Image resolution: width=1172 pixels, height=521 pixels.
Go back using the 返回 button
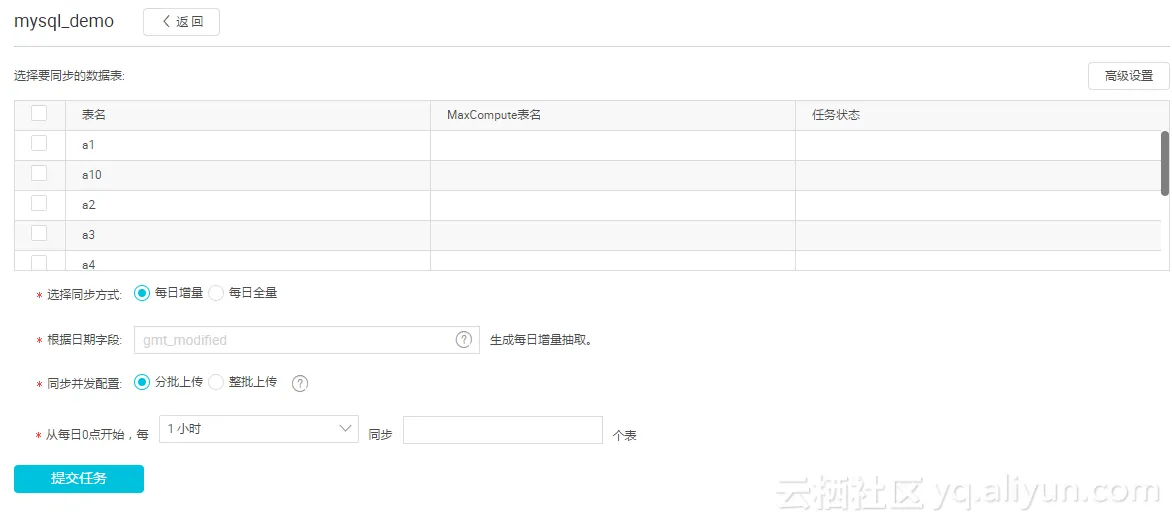tap(182, 22)
